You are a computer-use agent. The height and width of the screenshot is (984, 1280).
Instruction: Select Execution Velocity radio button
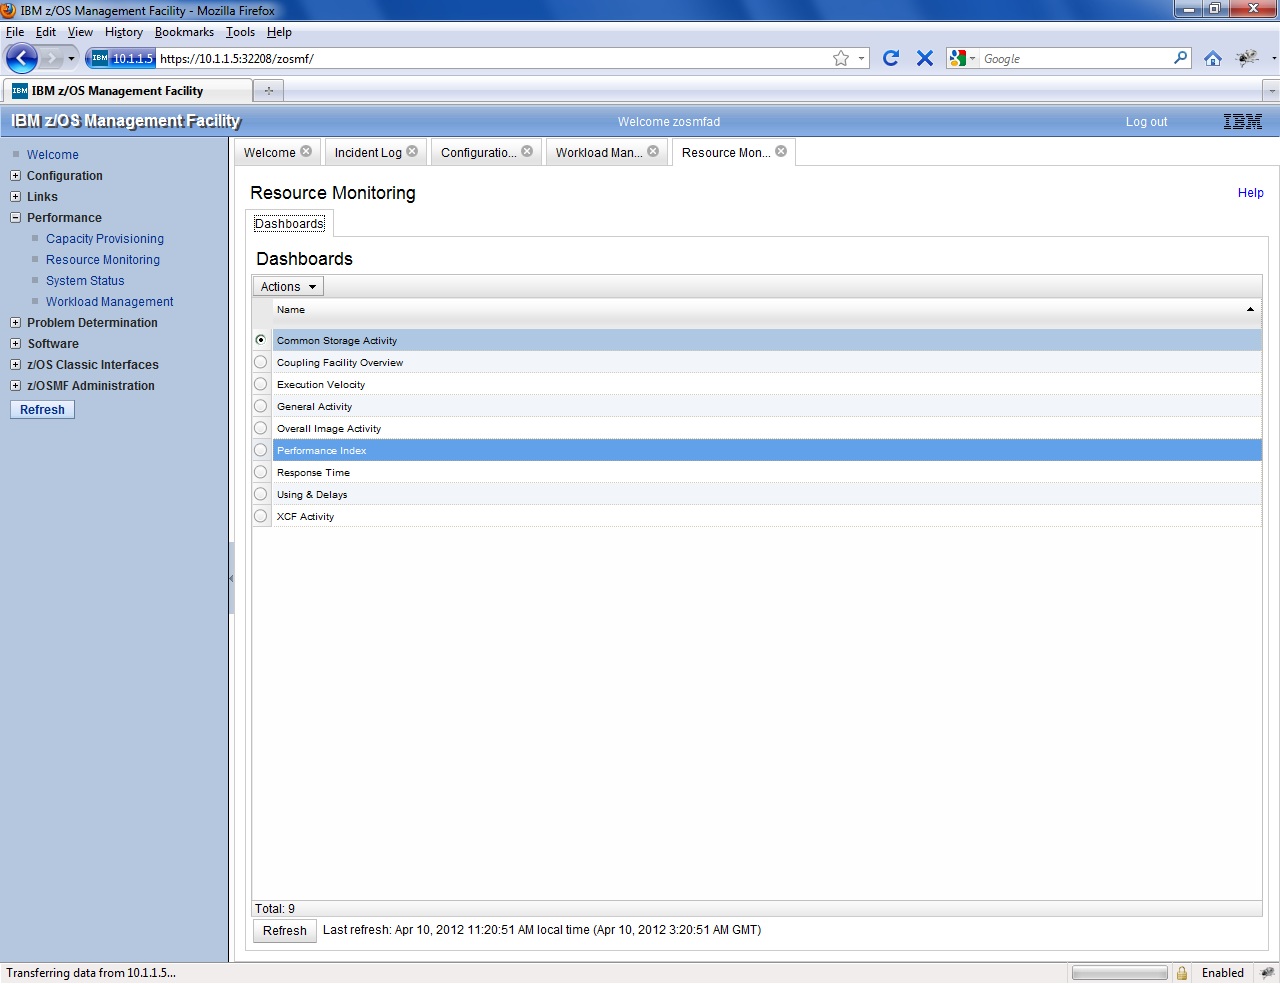pyautogui.click(x=261, y=384)
